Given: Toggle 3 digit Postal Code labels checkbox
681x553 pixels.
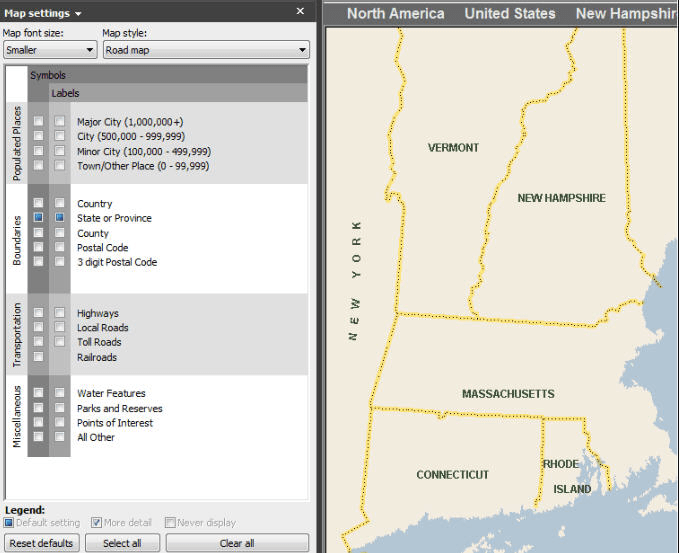Looking at the screenshot, I should click(60, 262).
